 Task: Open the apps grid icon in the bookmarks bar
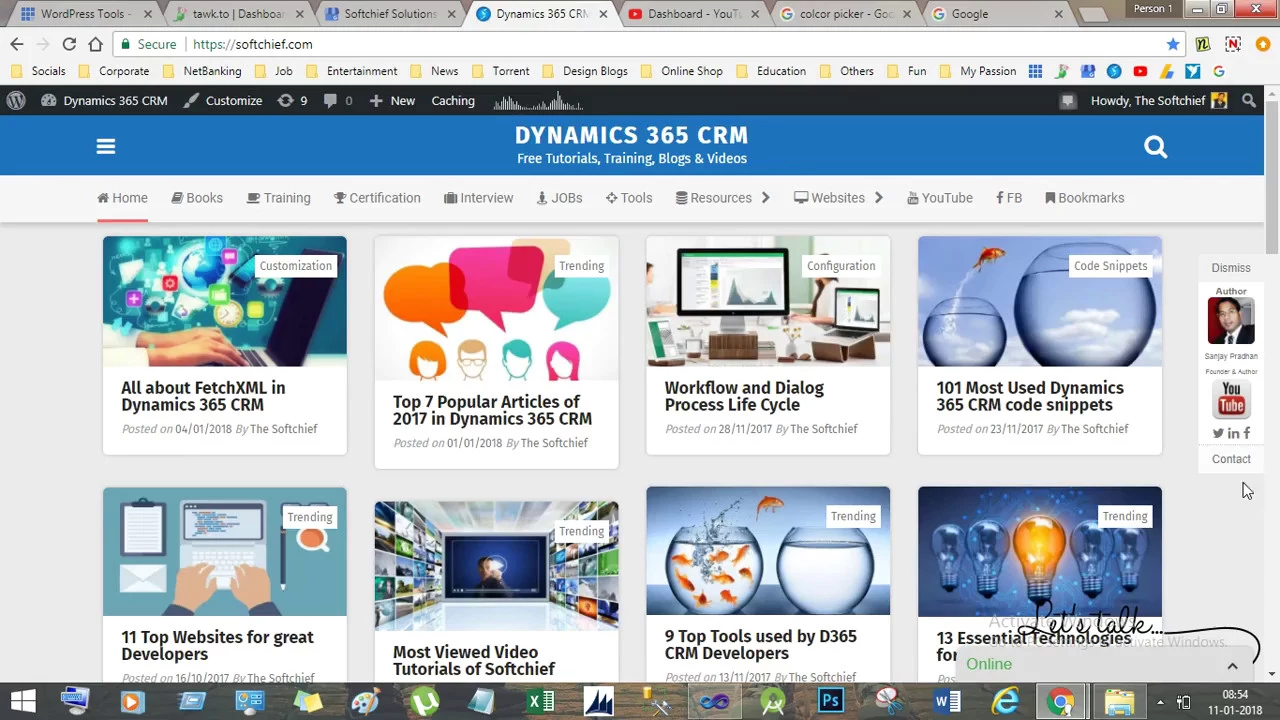(x=1035, y=71)
